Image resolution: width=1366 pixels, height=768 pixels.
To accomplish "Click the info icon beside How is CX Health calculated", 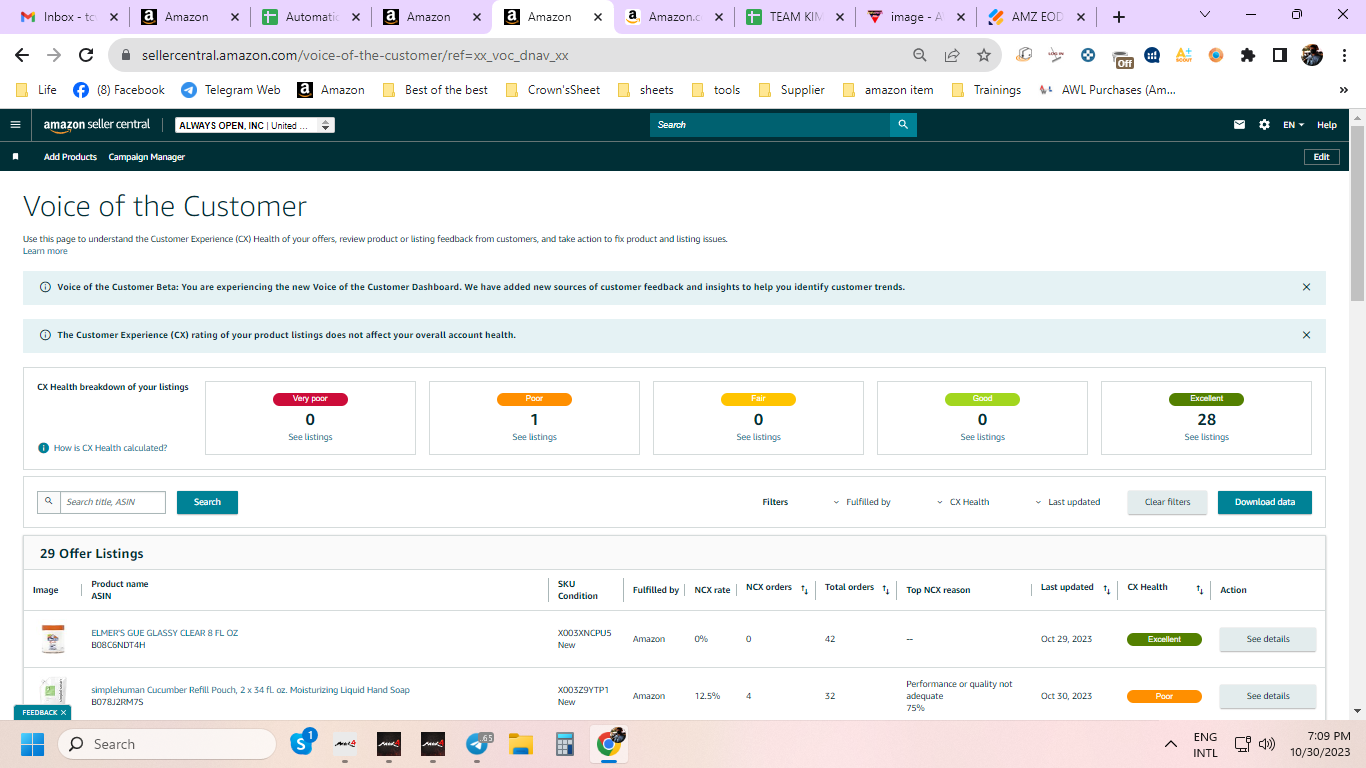I will (x=43, y=448).
